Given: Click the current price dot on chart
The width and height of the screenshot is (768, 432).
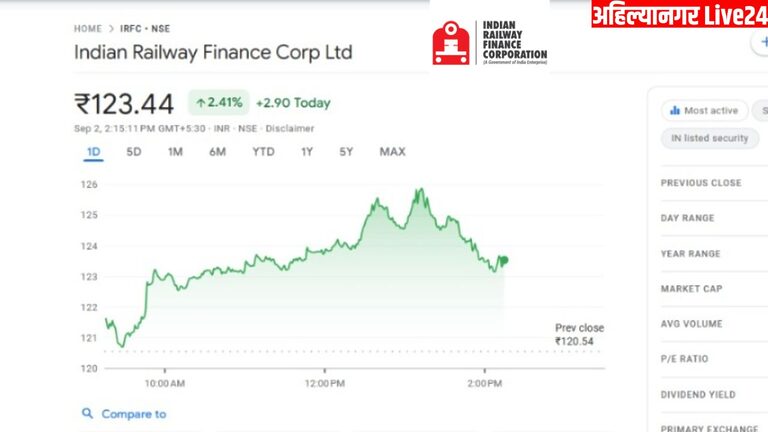Looking at the screenshot, I should click(x=504, y=260).
